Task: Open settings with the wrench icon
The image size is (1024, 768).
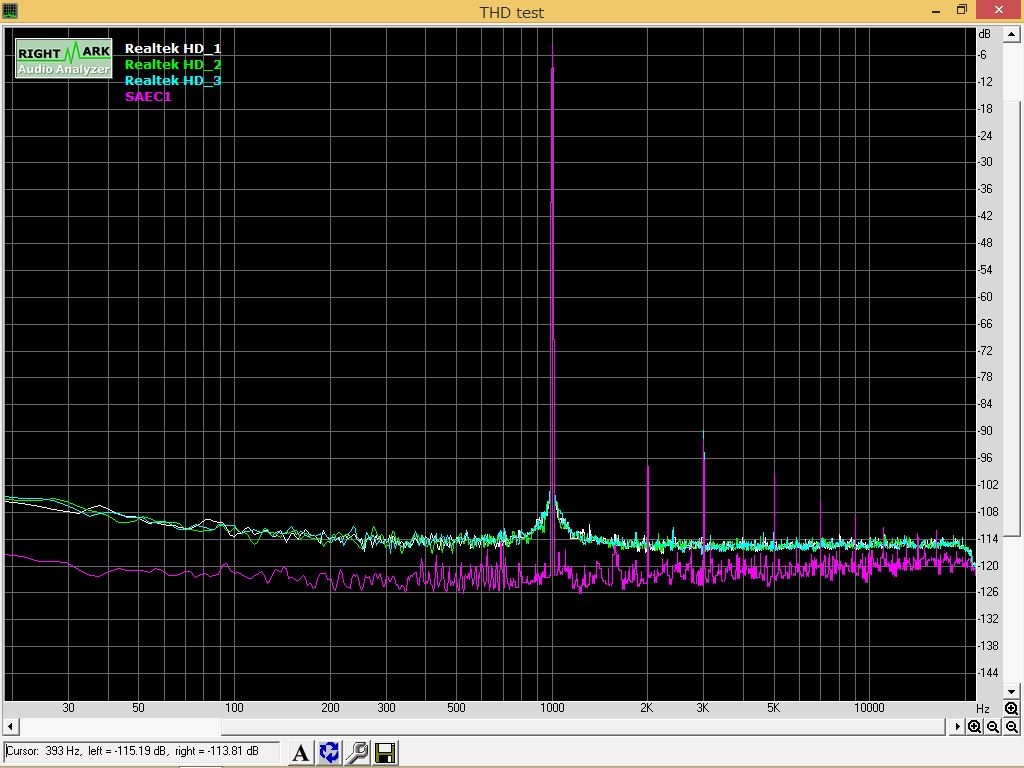Action: 357,752
